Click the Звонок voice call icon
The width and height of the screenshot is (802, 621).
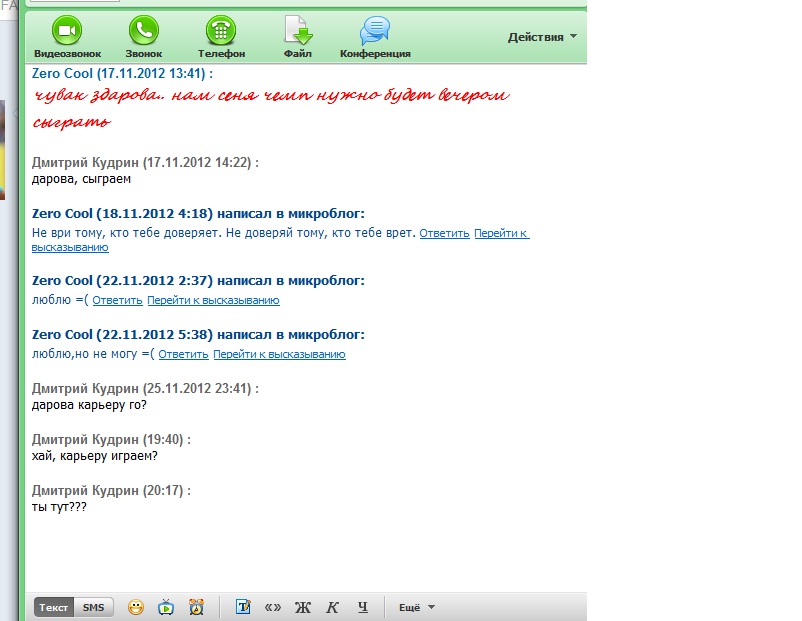click(x=143, y=32)
